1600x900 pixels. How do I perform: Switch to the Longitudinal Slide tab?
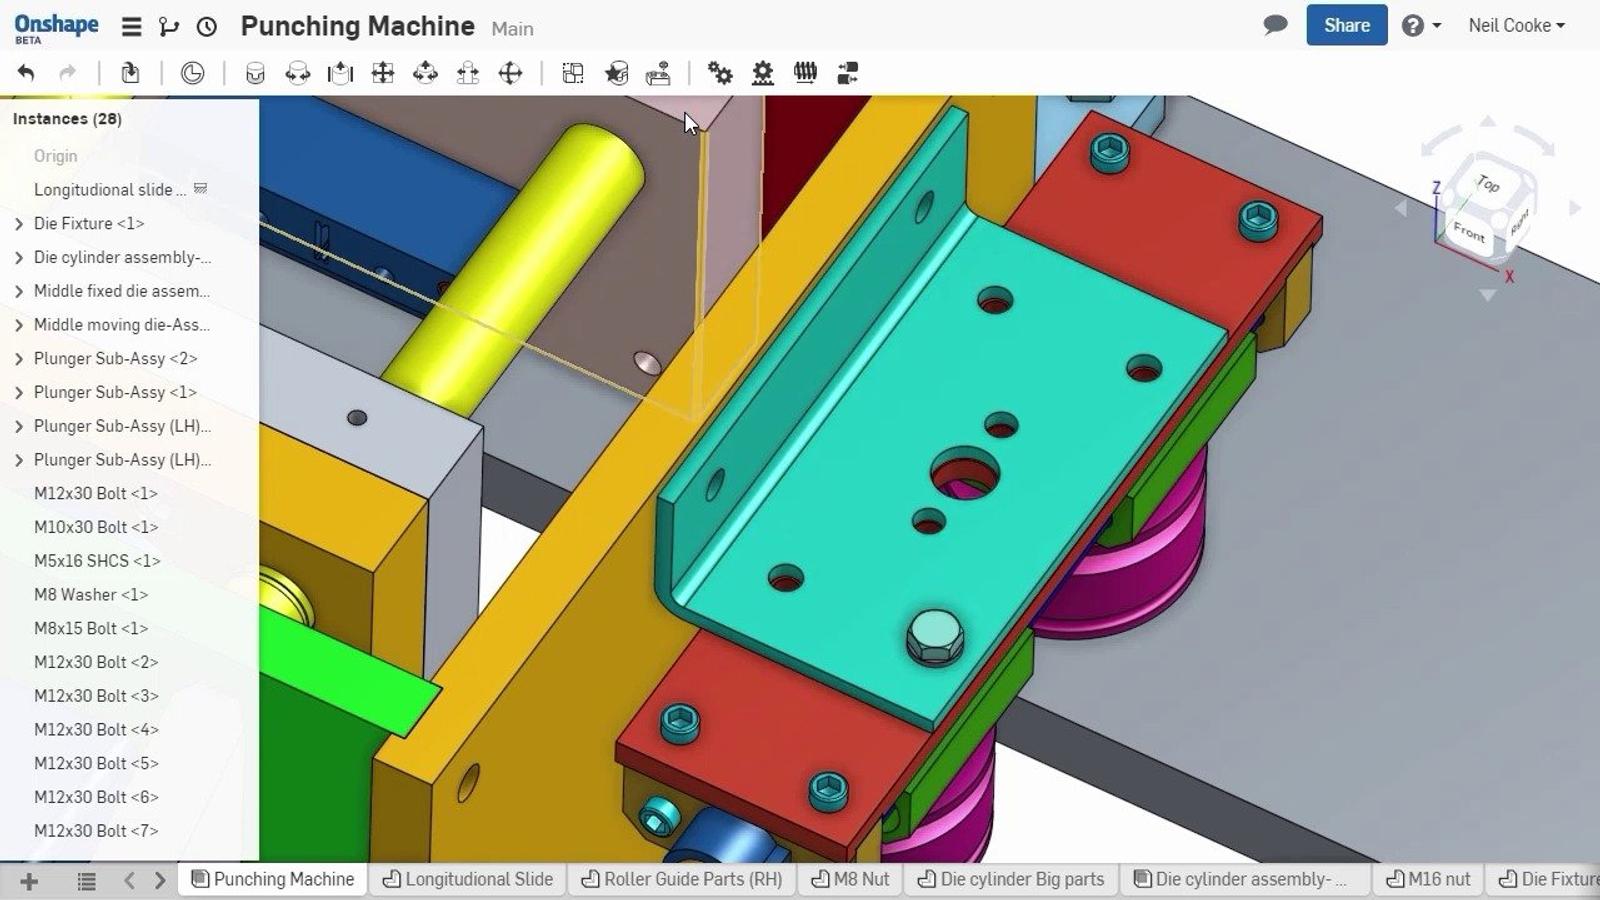pos(468,879)
